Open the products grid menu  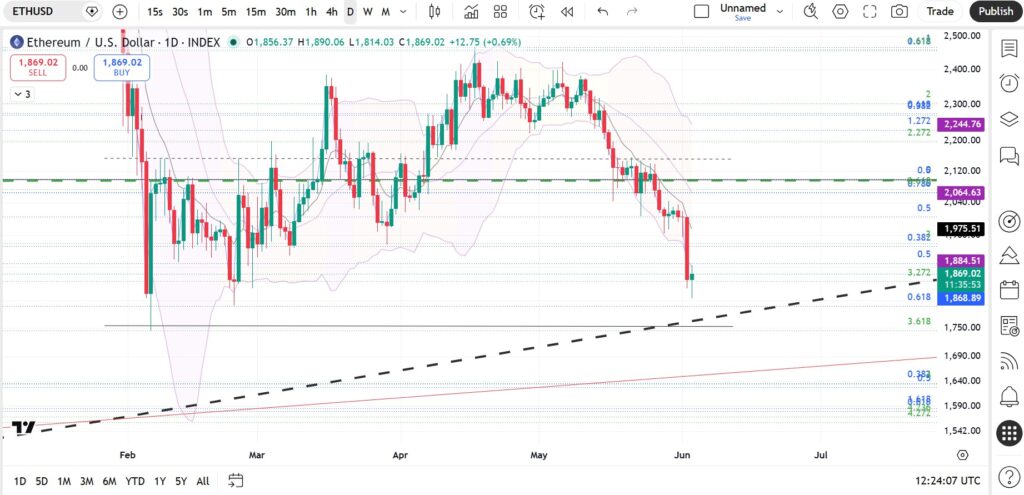click(x=1009, y=433)
